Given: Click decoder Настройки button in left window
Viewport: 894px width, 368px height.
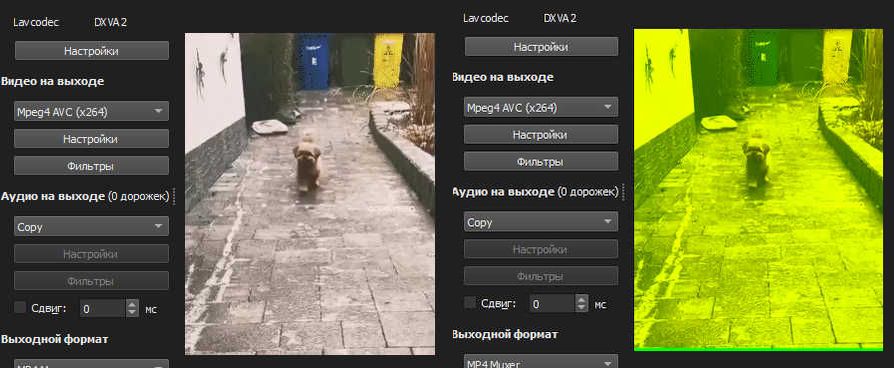Looking at the screenshot, I should point(91,51).
